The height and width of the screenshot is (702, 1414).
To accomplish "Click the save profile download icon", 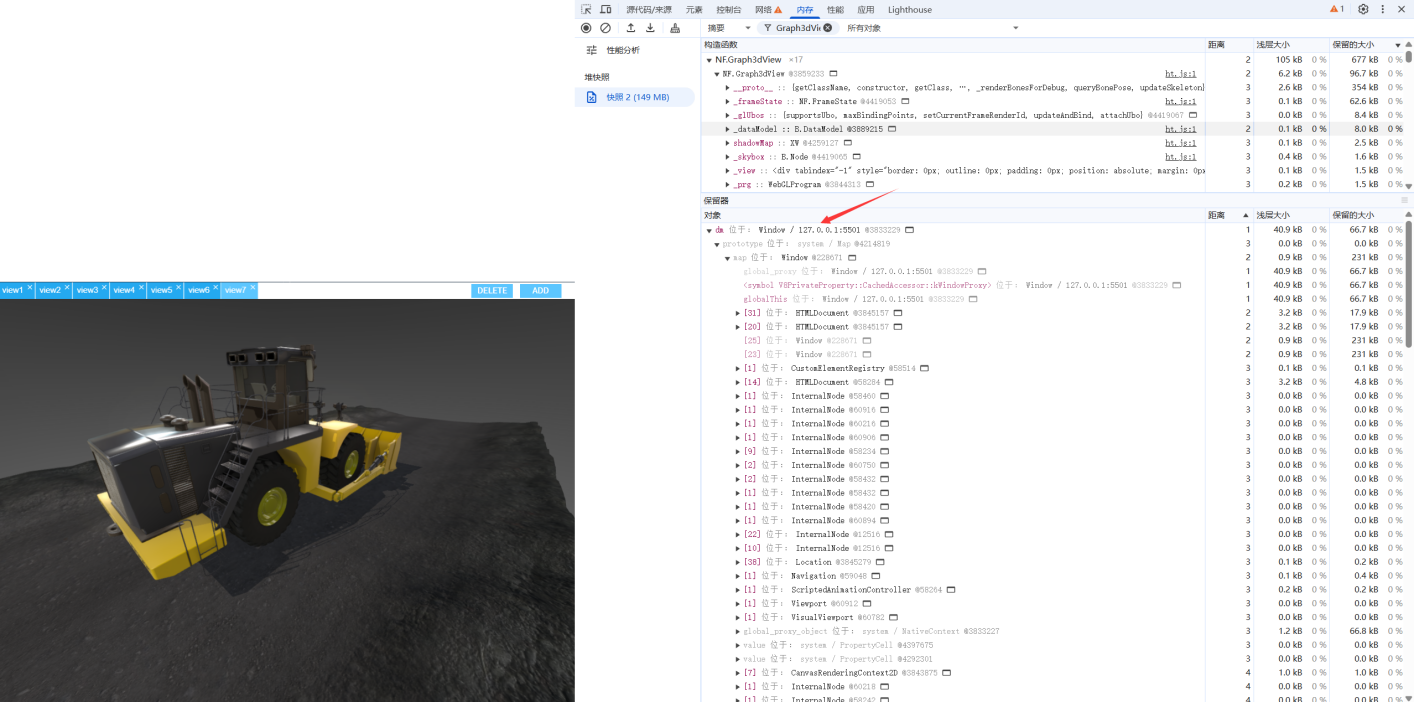I will click(650, 28).
